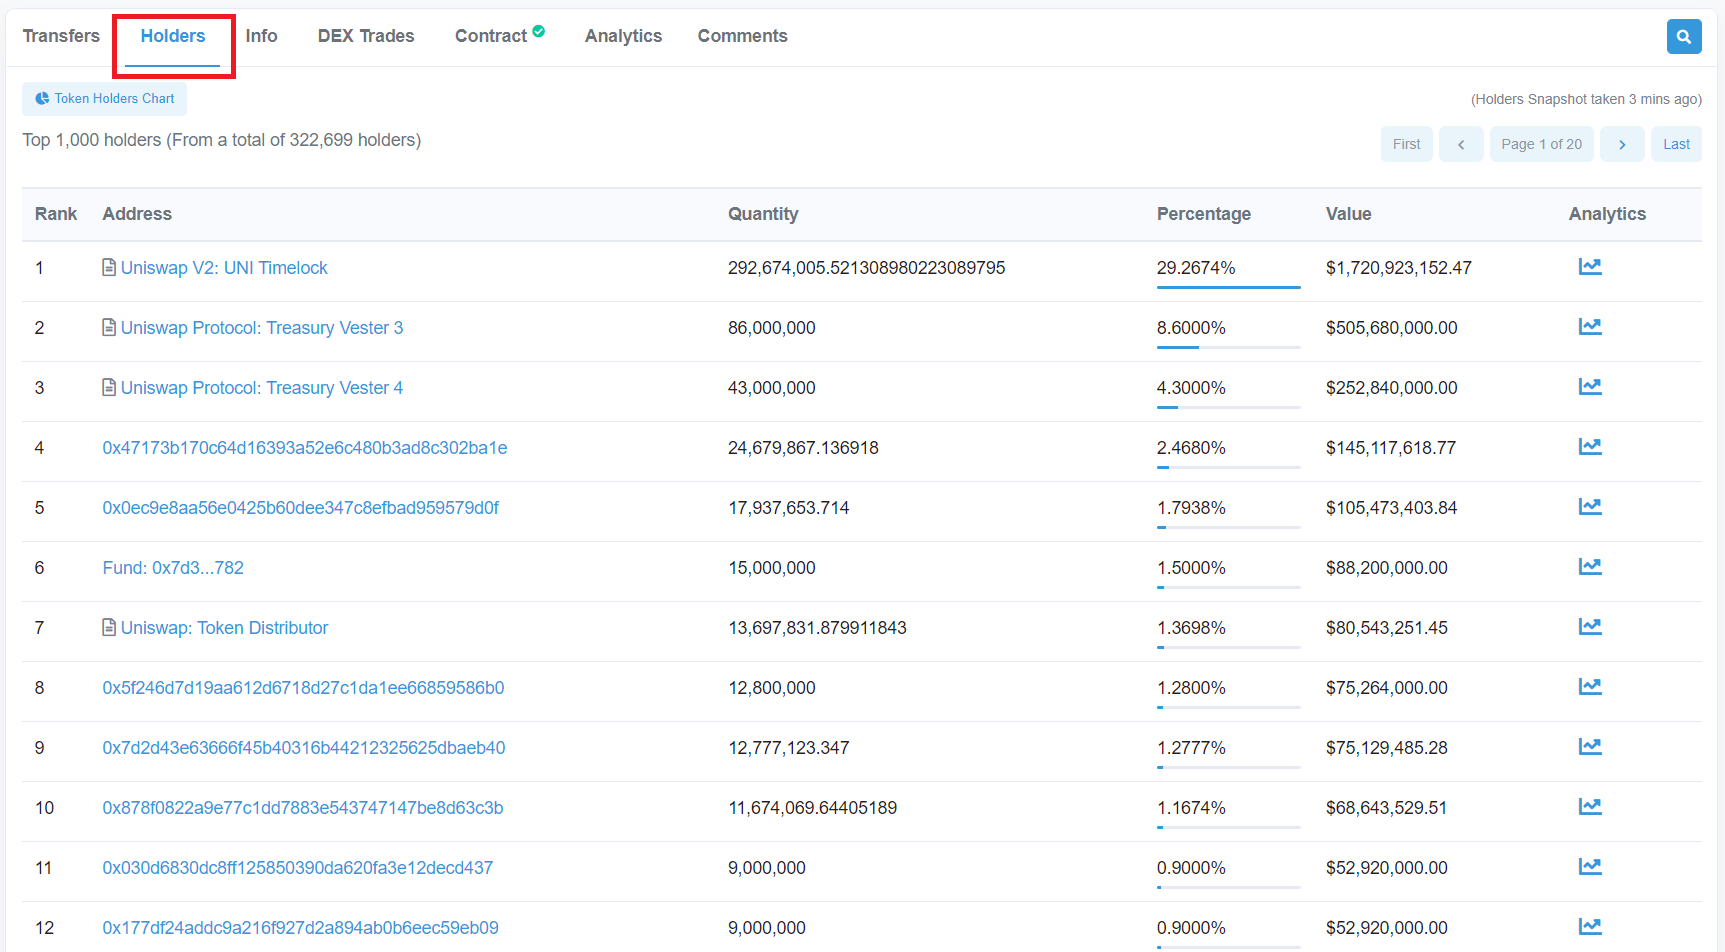
Task: Click the 8.6000% percentage progress bar
Action: (x=1228, y=347)
